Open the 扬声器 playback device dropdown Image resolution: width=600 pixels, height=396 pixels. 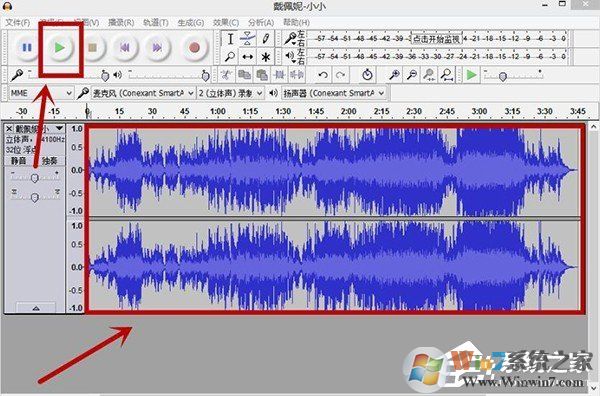click(334, 93)
